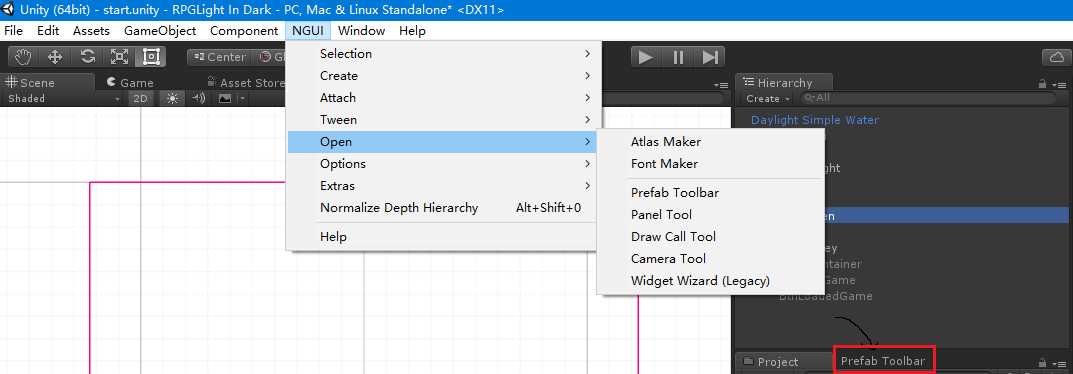Toggle 2D scene view mode
The image size is (1073, 374).
click(x=140, y=98)
